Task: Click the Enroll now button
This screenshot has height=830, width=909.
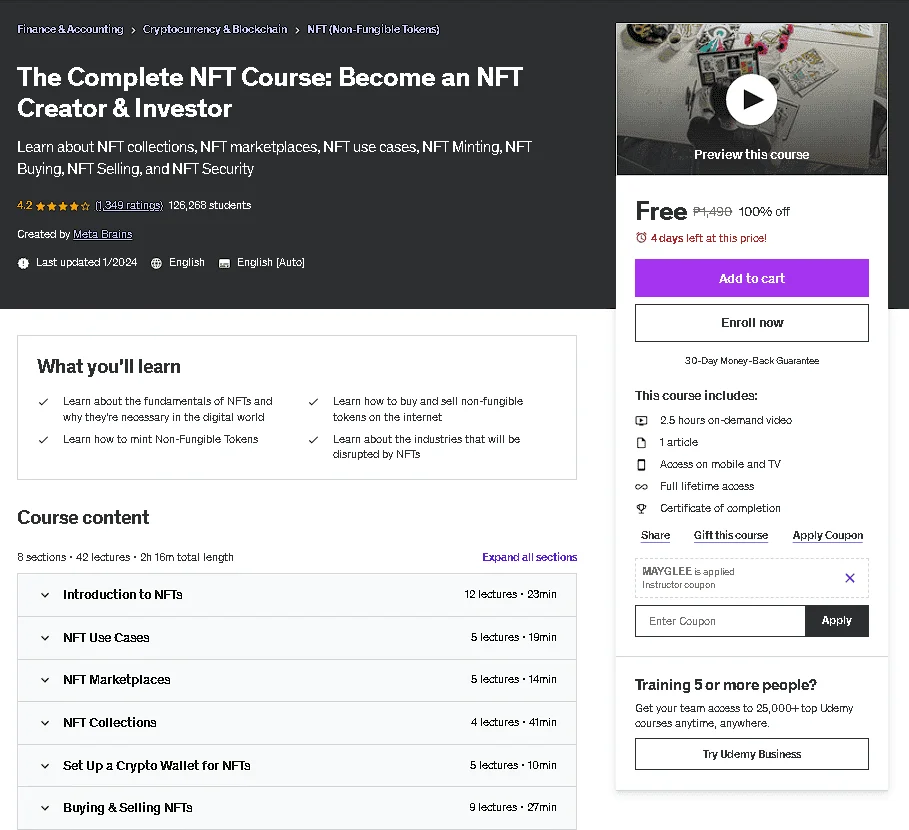Action: [752, 323]
